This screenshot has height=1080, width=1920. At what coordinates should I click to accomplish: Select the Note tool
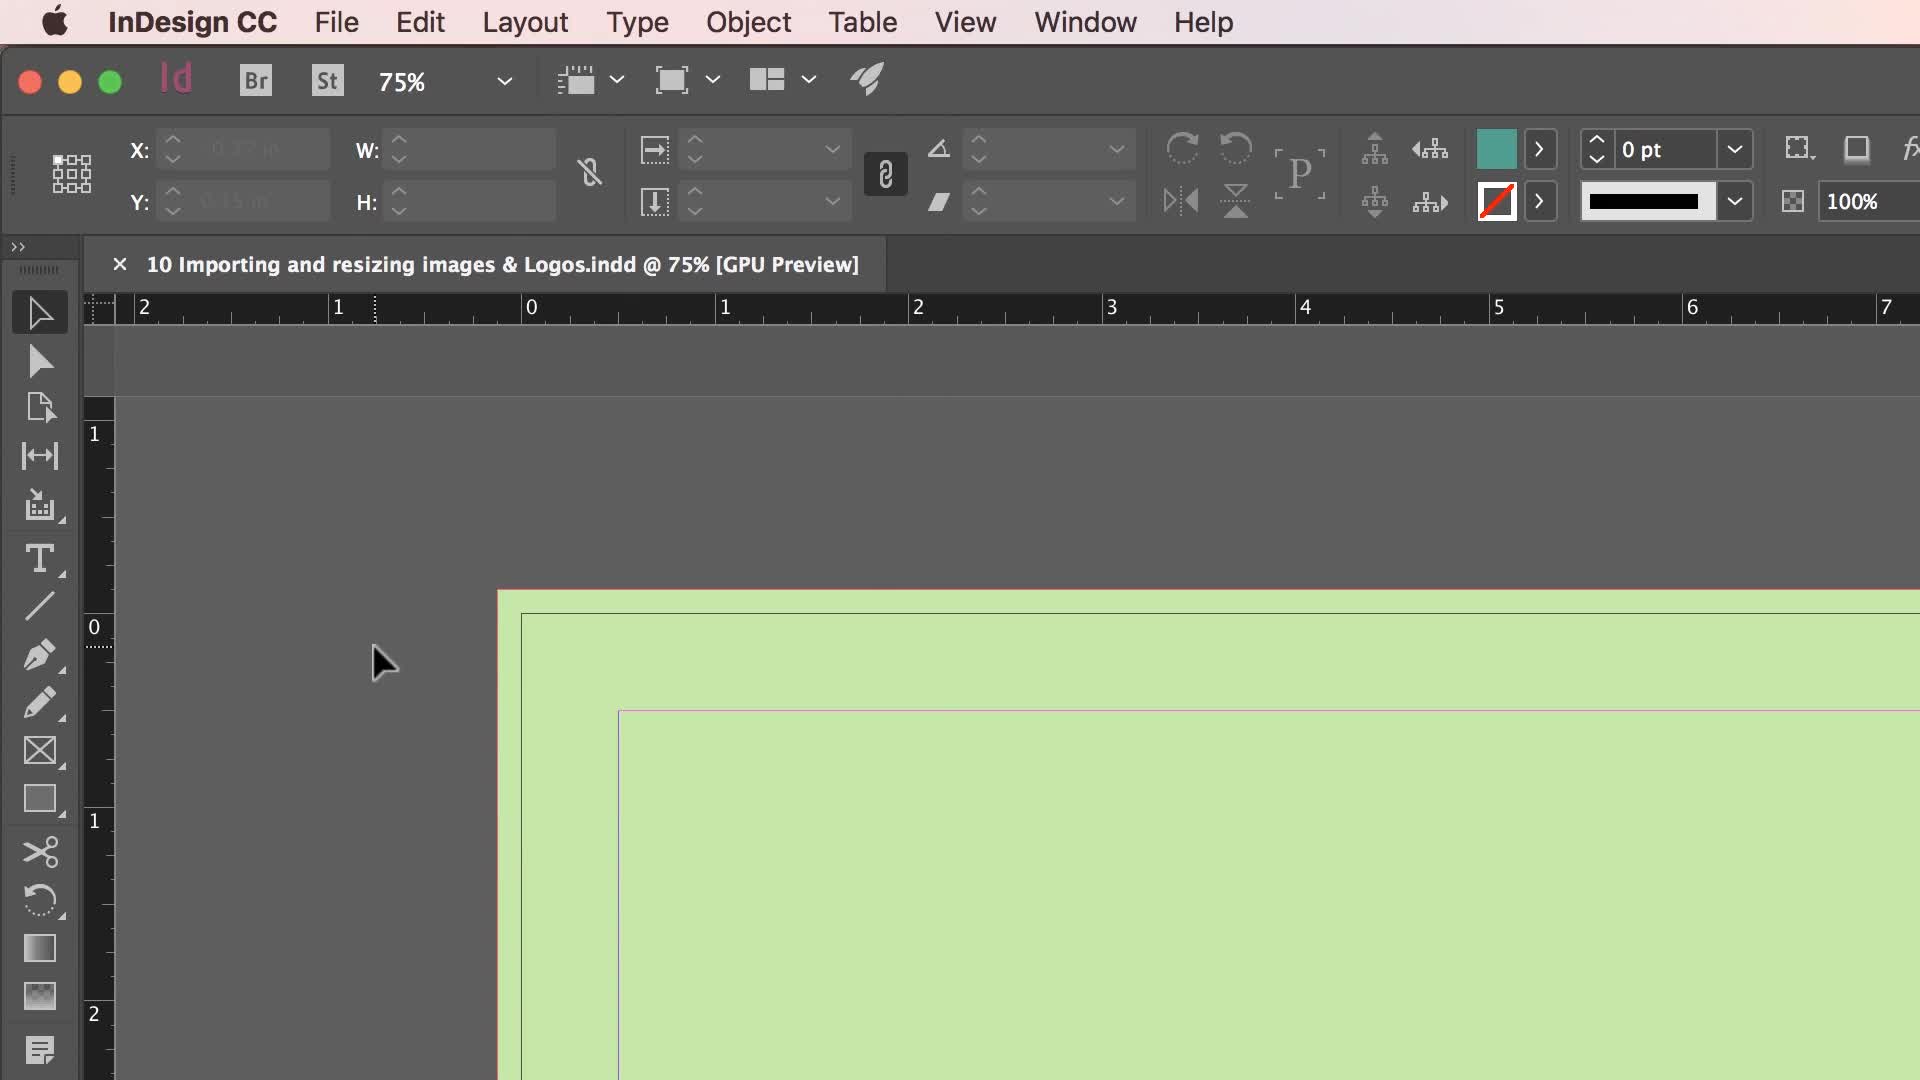click(x=40, y=1050)
